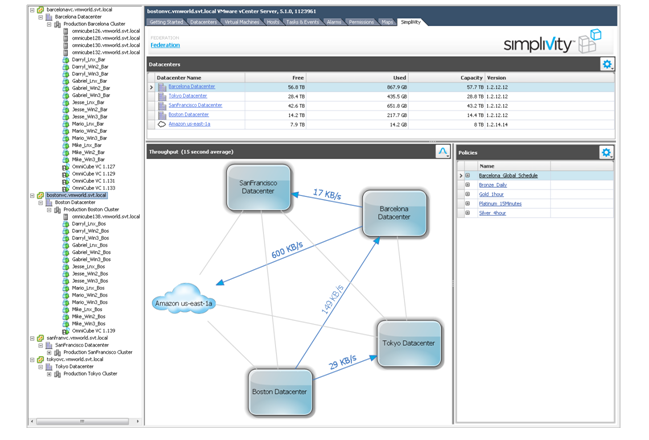The height and width of the screenshot is (440, 649).
Task: Expand the Gold_1hour policy row
Action: [x=468, y=194]
